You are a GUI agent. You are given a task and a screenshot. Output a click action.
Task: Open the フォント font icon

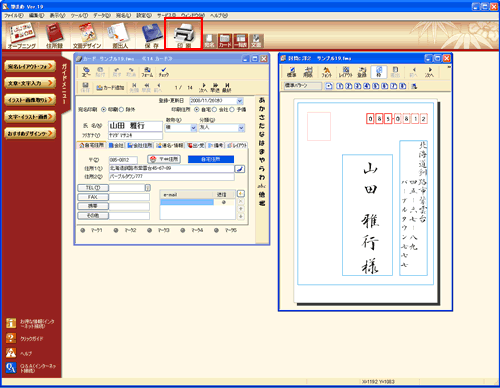coord(327,72)
